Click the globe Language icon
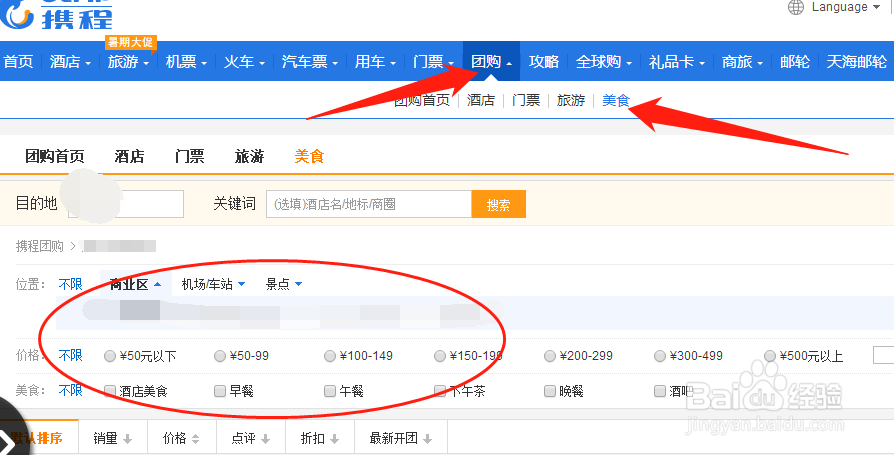Viewport: 894px width, 455px height. coord(796,7)
